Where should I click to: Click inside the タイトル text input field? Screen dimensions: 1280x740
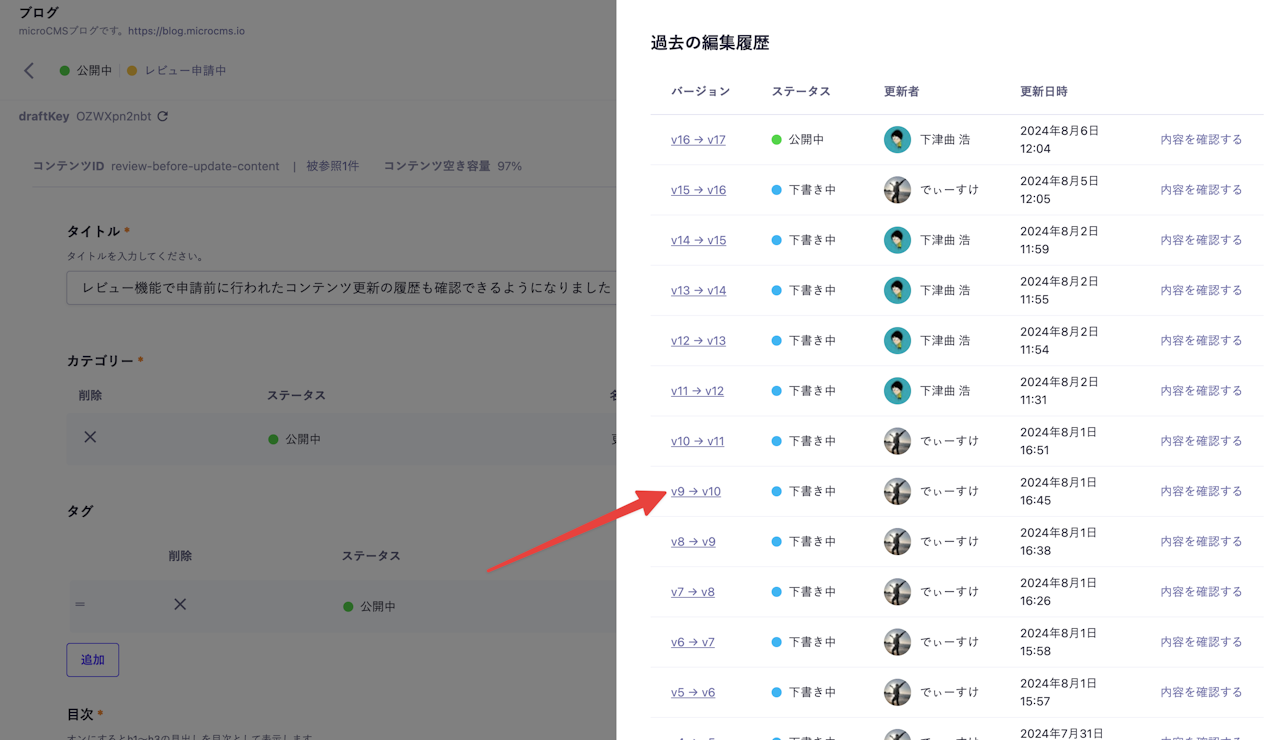click(x=340, y=288)
